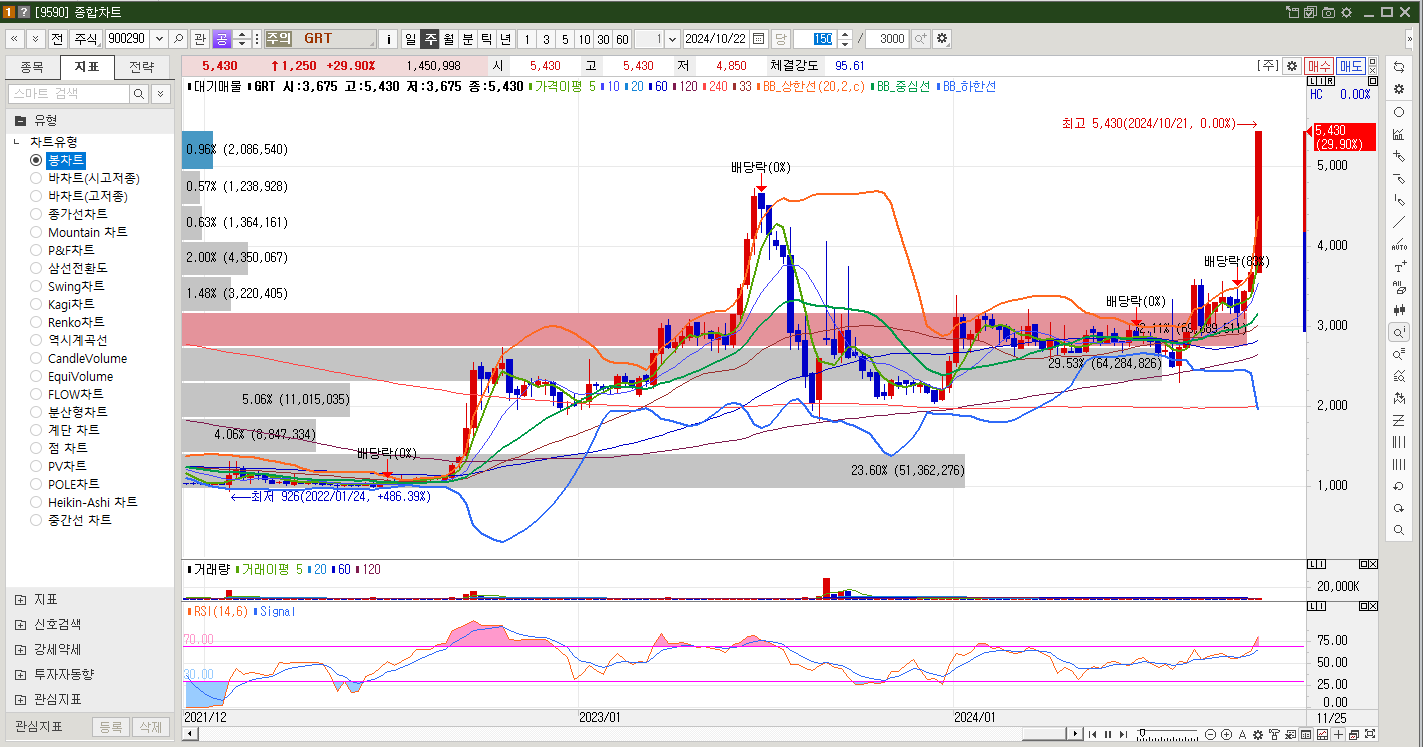The image size is (1423, 747).
Task: Click the paint roller icon in bottom toolbar
Action: [x=1274, y=735]
